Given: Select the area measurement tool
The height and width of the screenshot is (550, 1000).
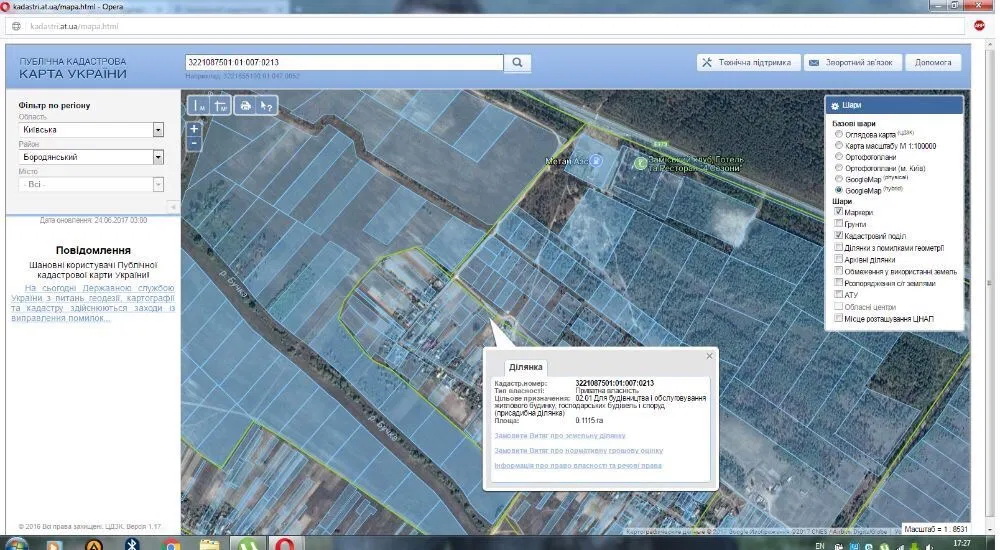Looking at the screenshot, I should click(220, 105).
